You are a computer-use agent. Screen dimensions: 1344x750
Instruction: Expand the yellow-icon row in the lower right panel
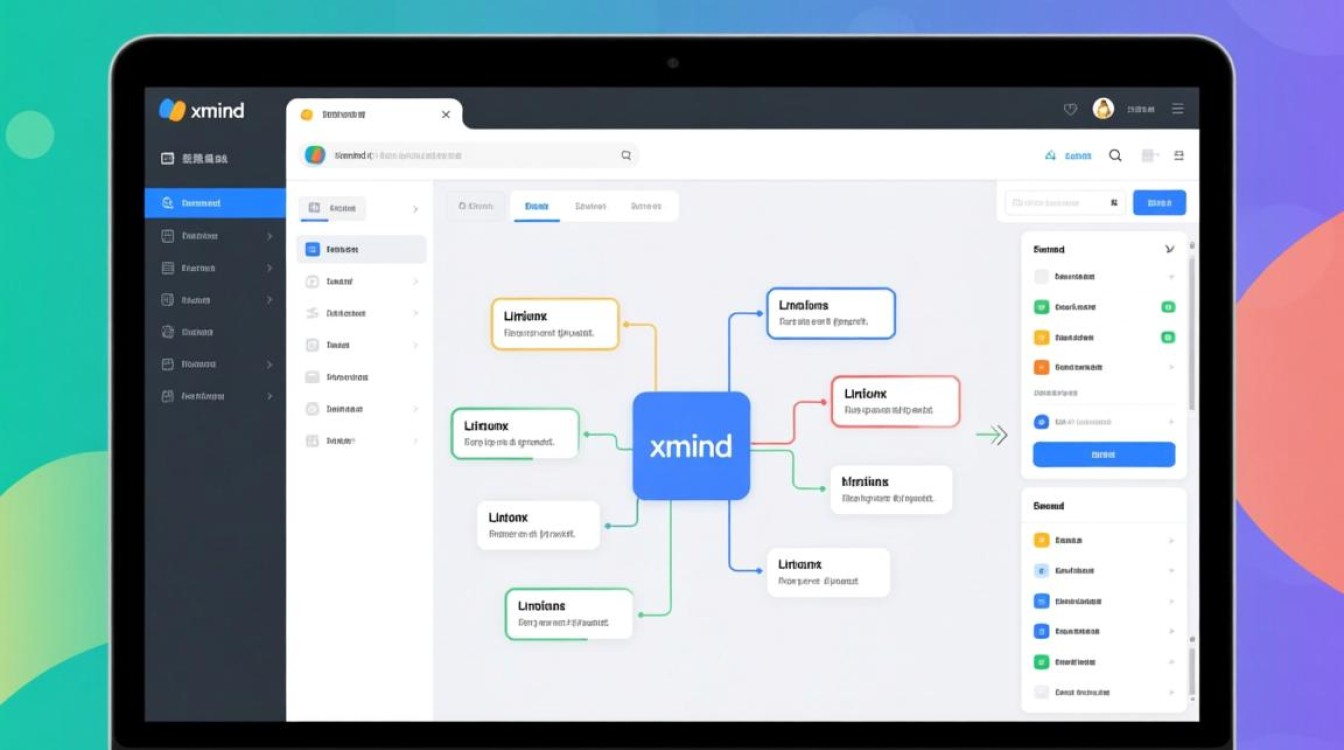1171,540
